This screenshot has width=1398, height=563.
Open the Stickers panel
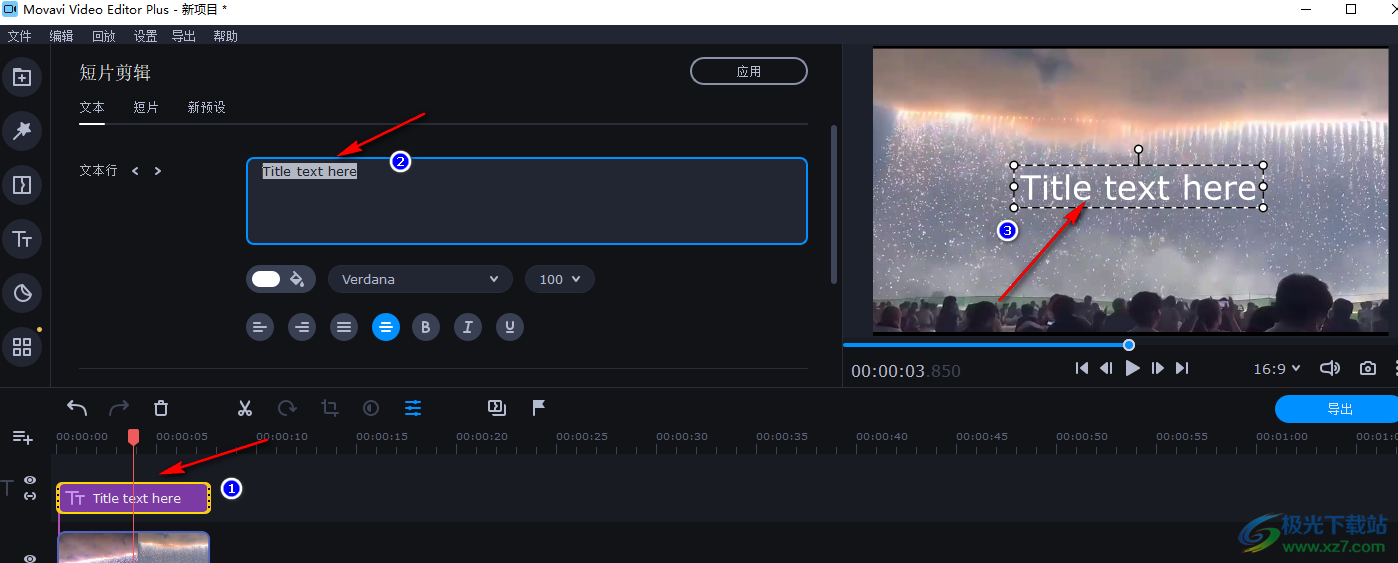[22, 293]
